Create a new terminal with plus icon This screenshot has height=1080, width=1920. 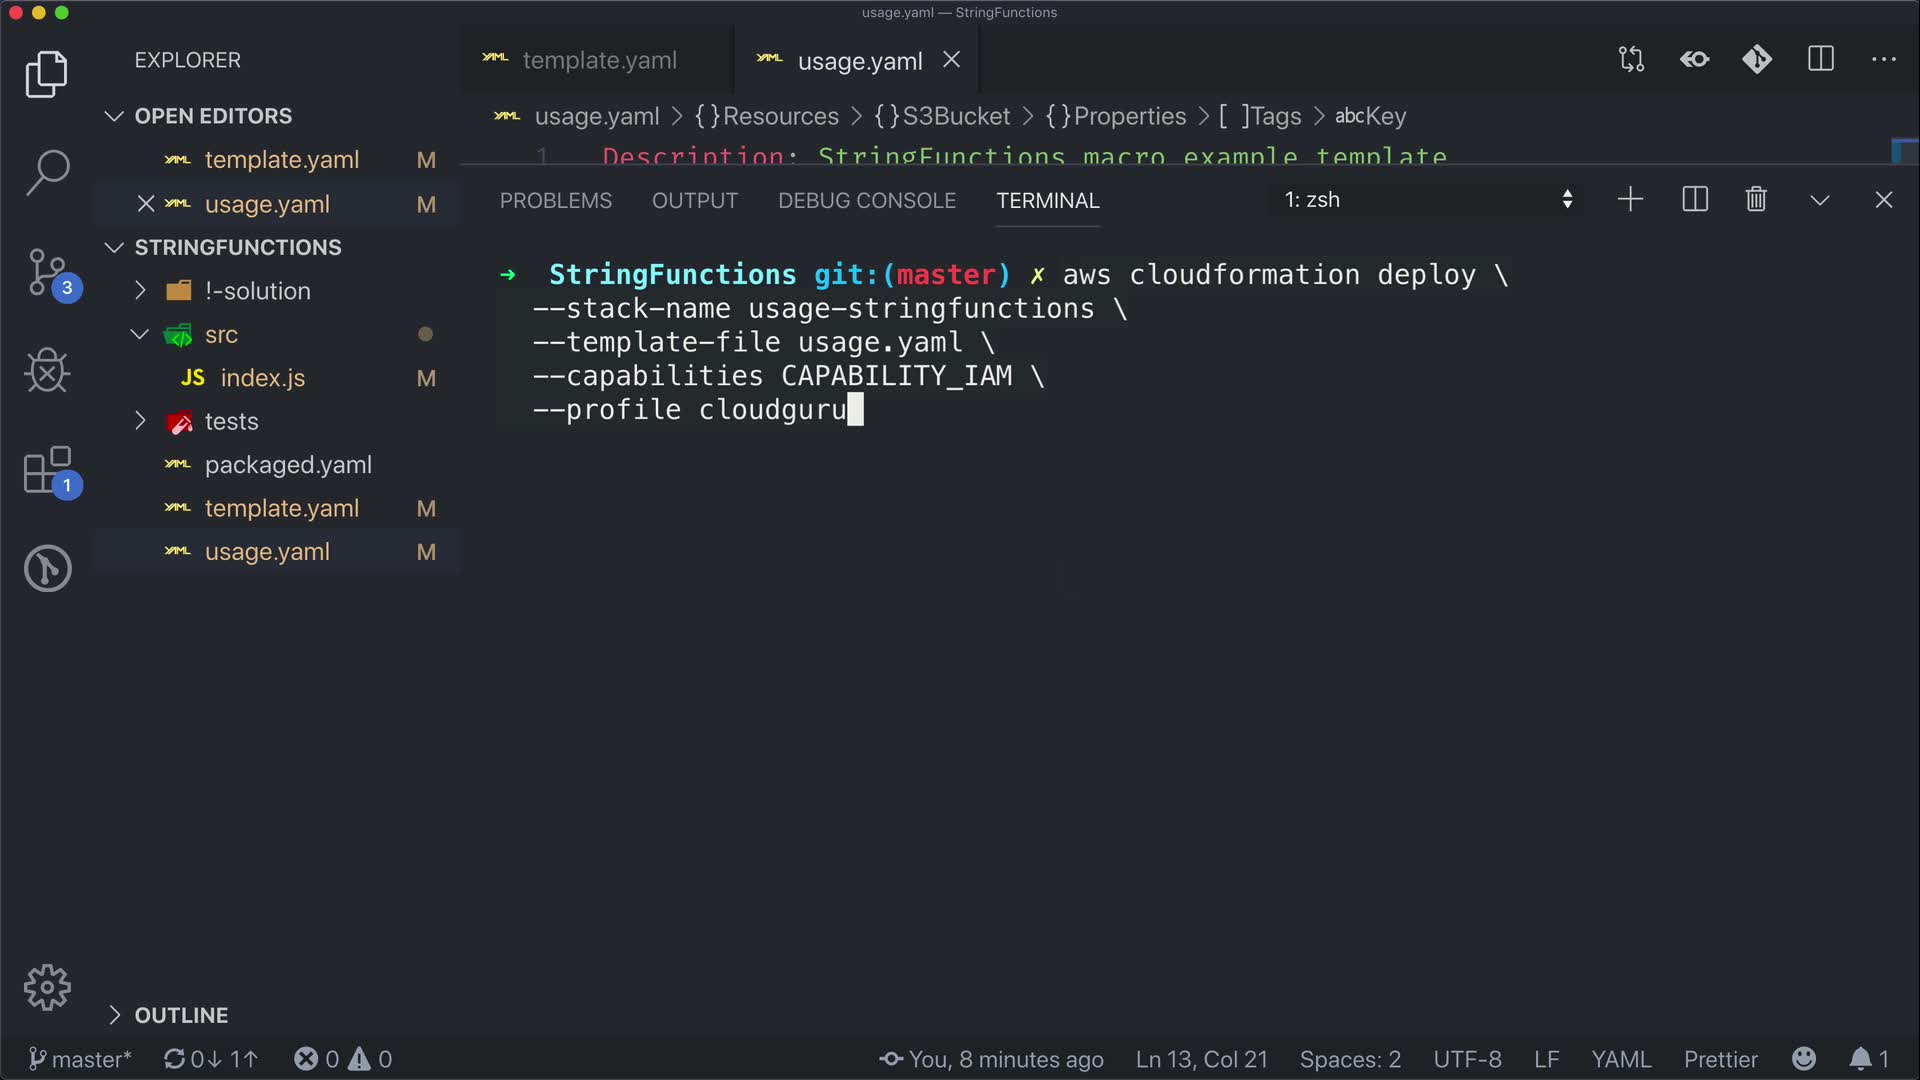pyautogui.click(x=1630, y=200)
